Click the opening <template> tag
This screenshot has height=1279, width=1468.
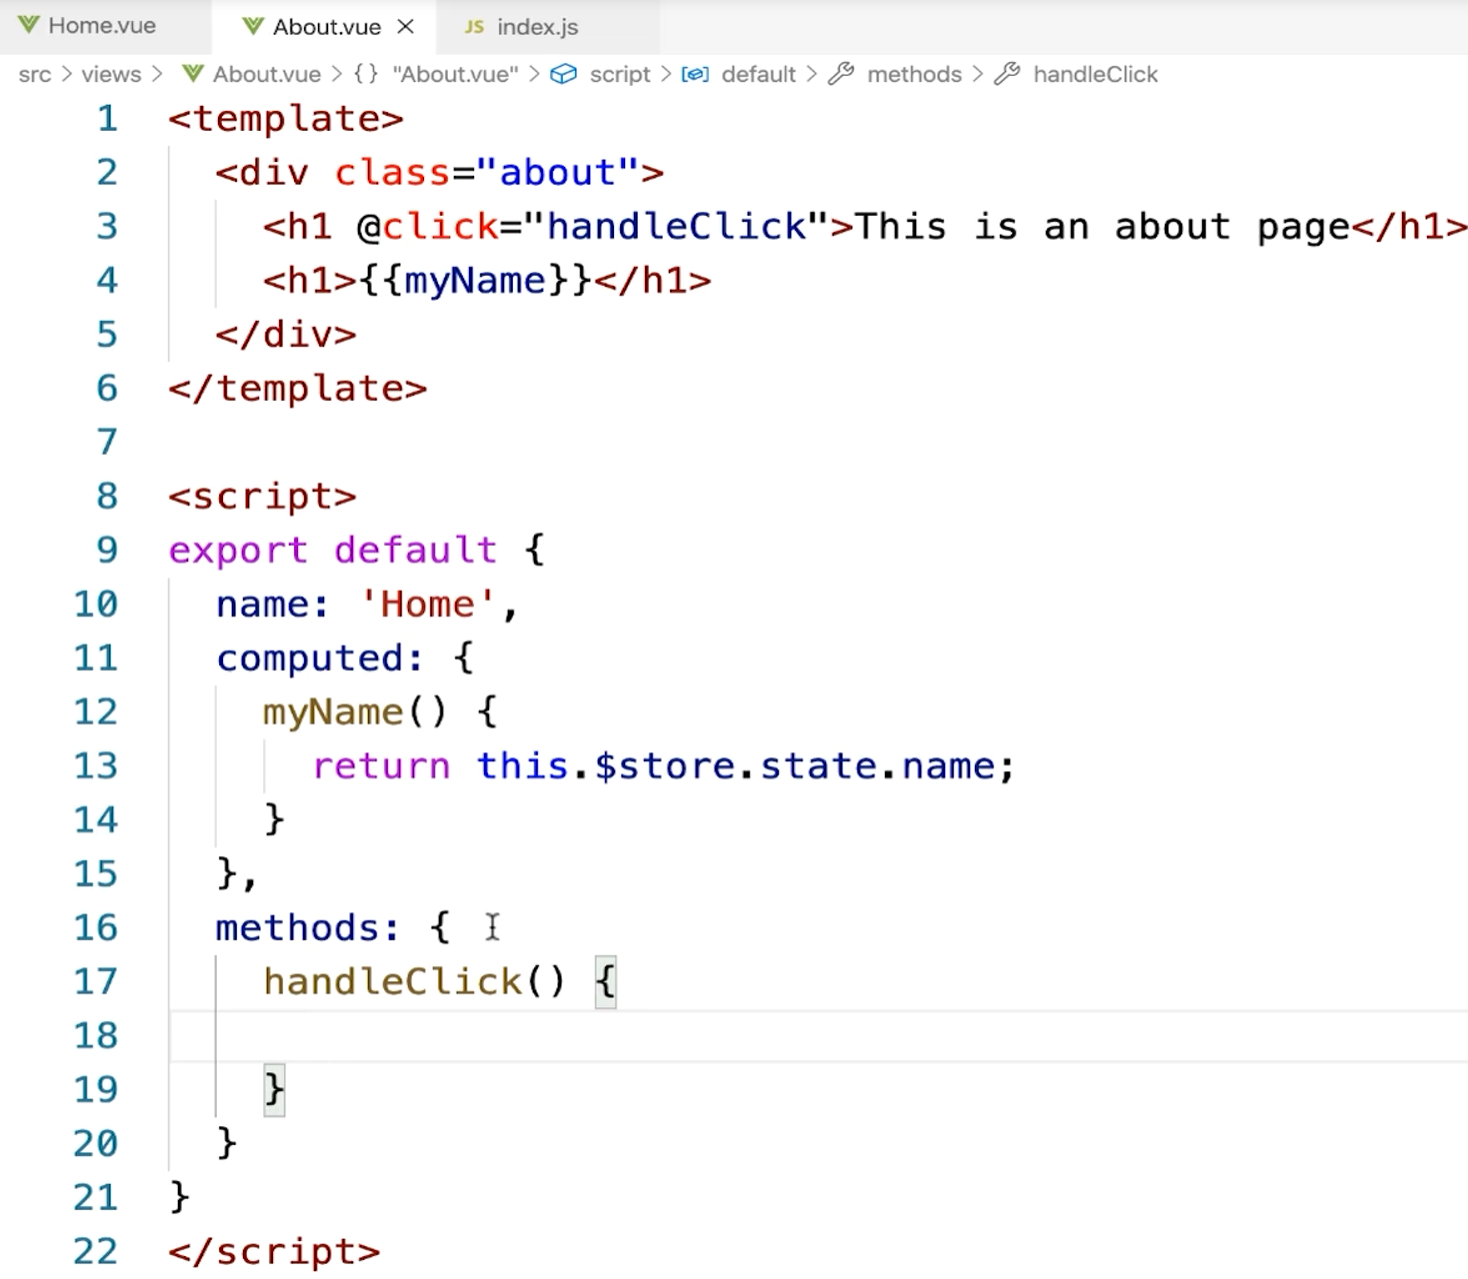point(286,119)
